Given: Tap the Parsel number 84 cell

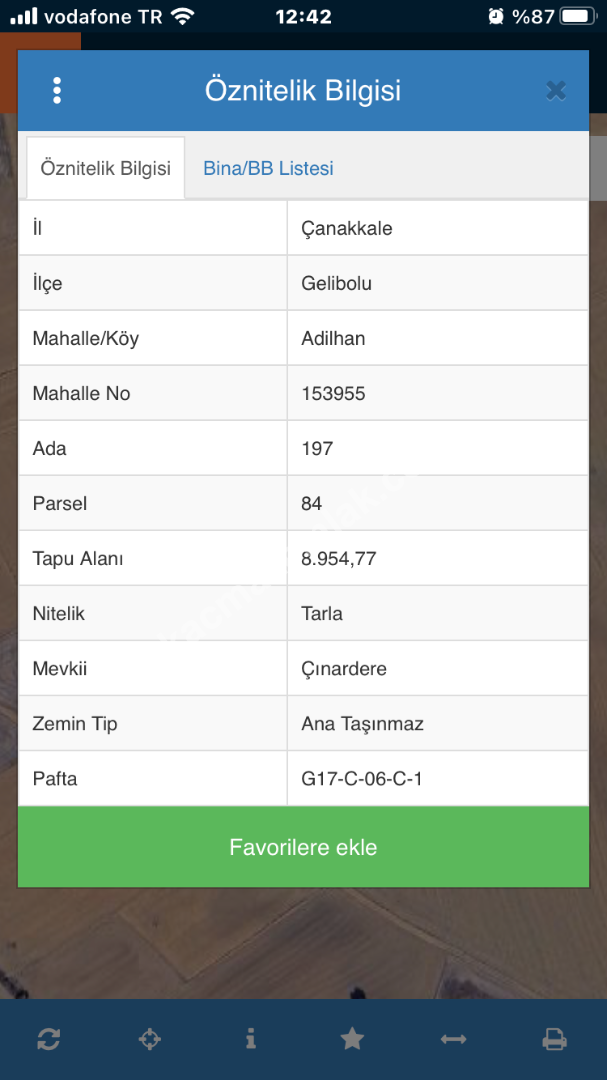Looking at the screenshot, I should pos(312,503).
